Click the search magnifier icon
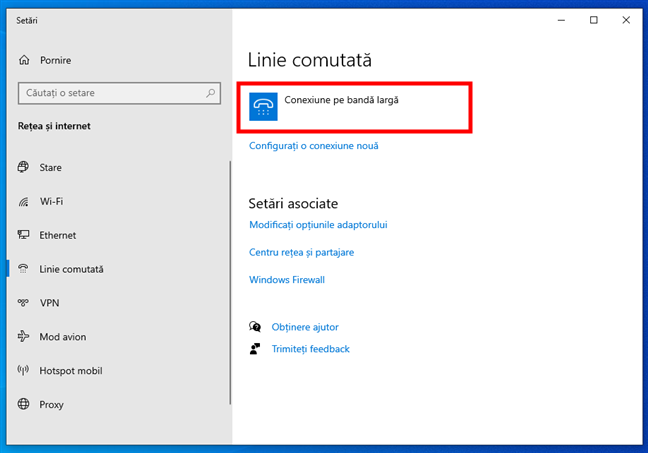Image resolution: width=648 pixels, height=453 pixels. coord(211,93)
